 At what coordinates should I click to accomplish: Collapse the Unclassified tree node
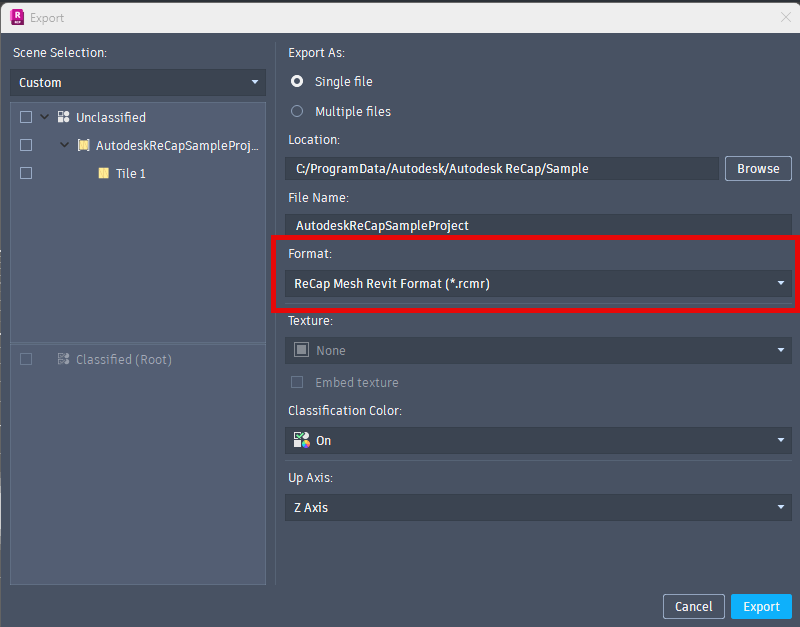tap(45, 117)
